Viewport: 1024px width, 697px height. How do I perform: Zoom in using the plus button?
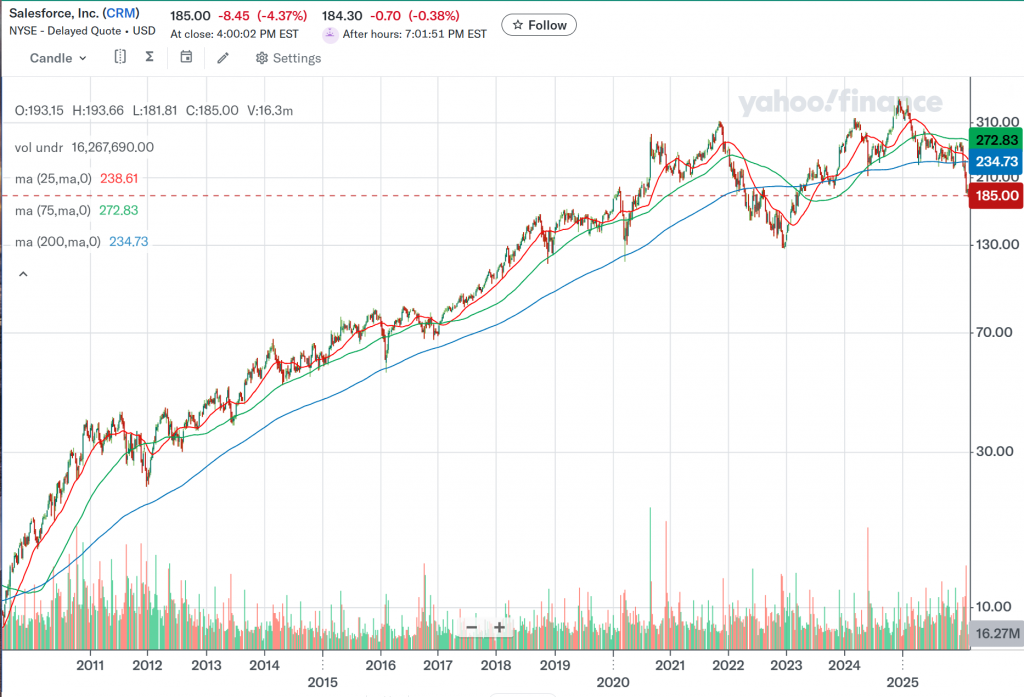[499, 628]
